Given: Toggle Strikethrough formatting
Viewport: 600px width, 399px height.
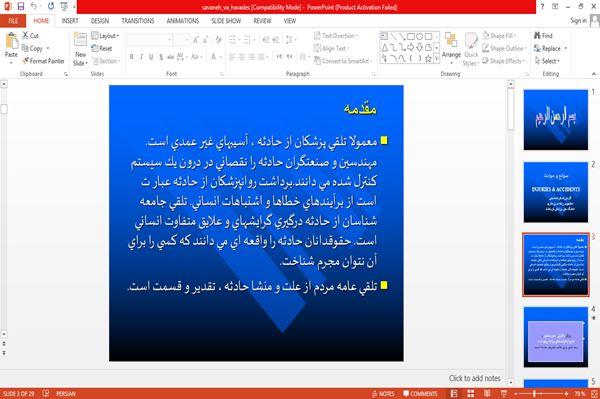Looking at the screenshot, I should coord(170,57).
